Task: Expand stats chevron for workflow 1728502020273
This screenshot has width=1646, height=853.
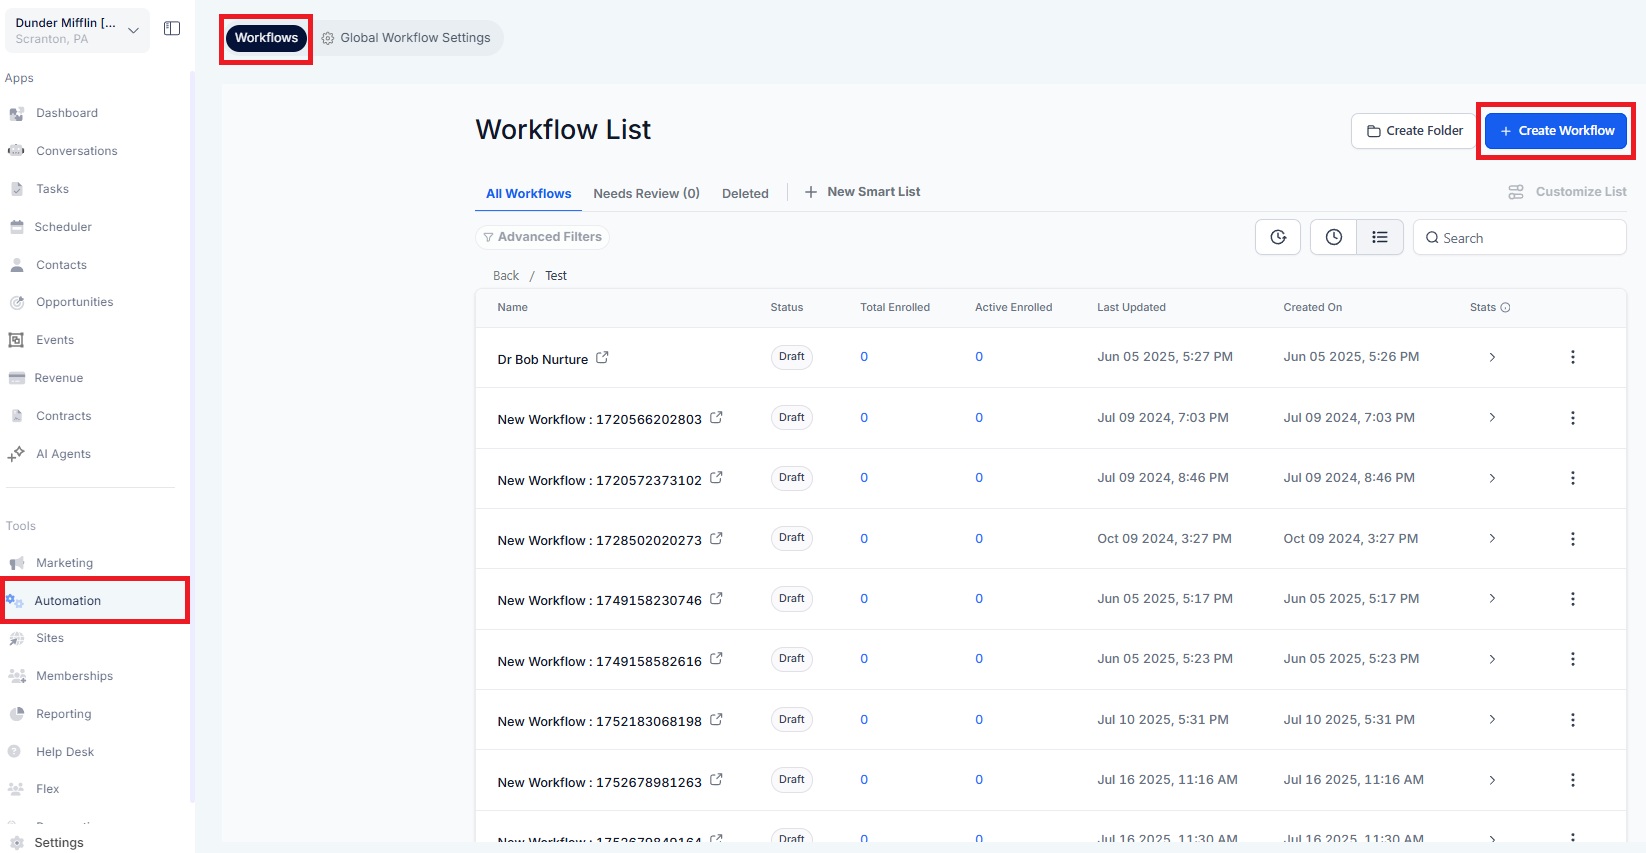Action: tap(1491, 539)
